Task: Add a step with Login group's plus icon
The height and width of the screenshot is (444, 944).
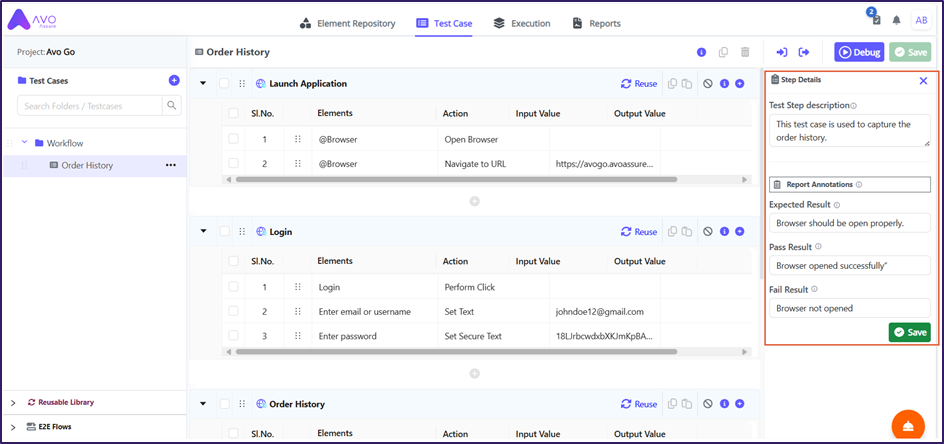Action: pos(740,232)
